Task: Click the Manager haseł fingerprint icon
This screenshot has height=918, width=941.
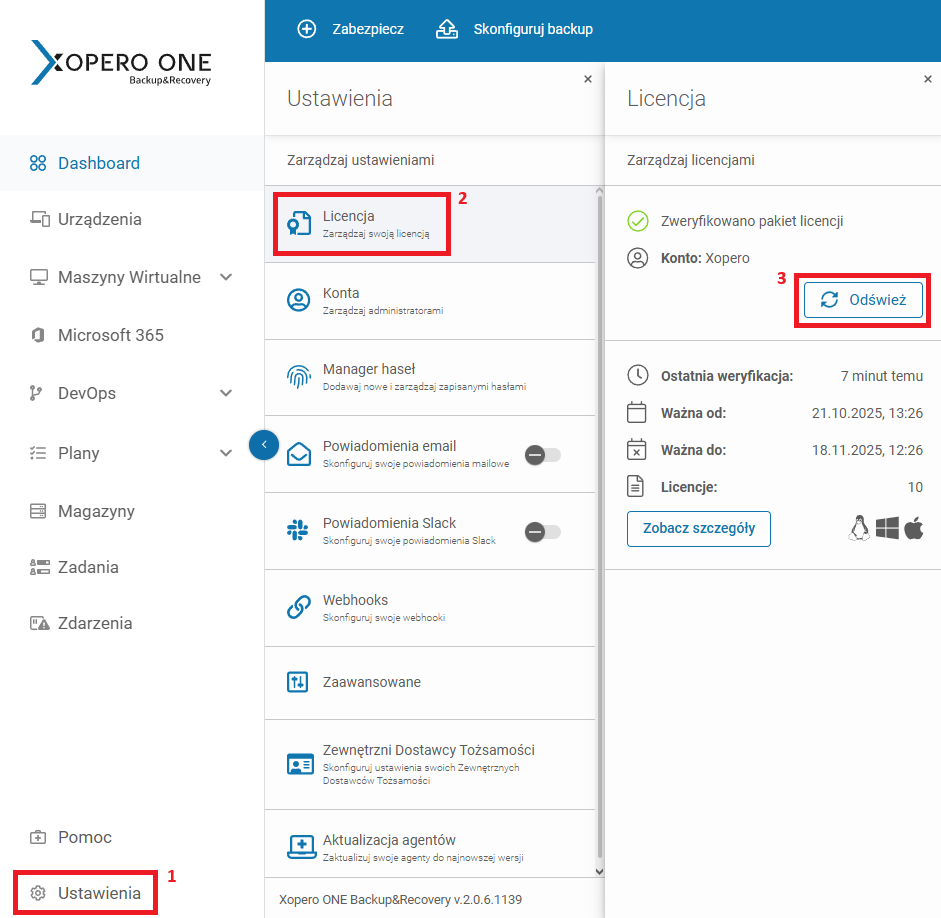Action: point(298,376)
